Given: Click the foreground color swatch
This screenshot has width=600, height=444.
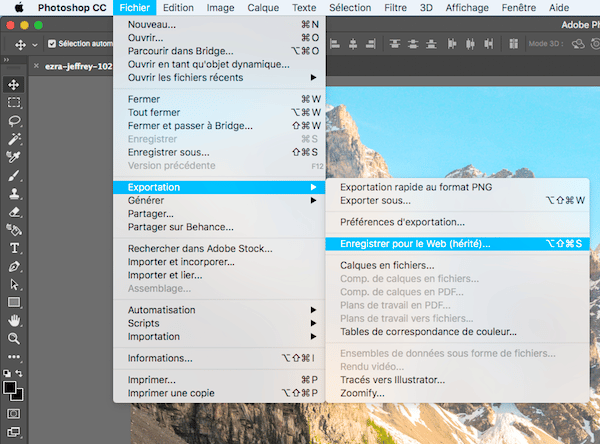Looking at the screenshot, I should [x=10, y=385].
